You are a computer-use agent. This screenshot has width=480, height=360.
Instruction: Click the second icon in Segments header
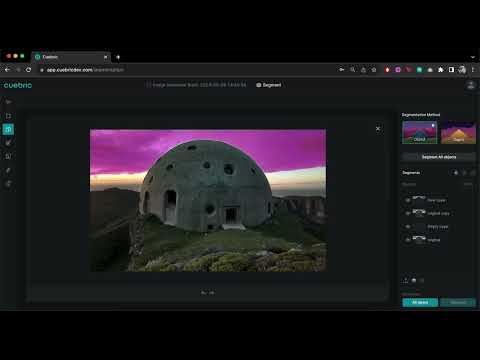464,173
